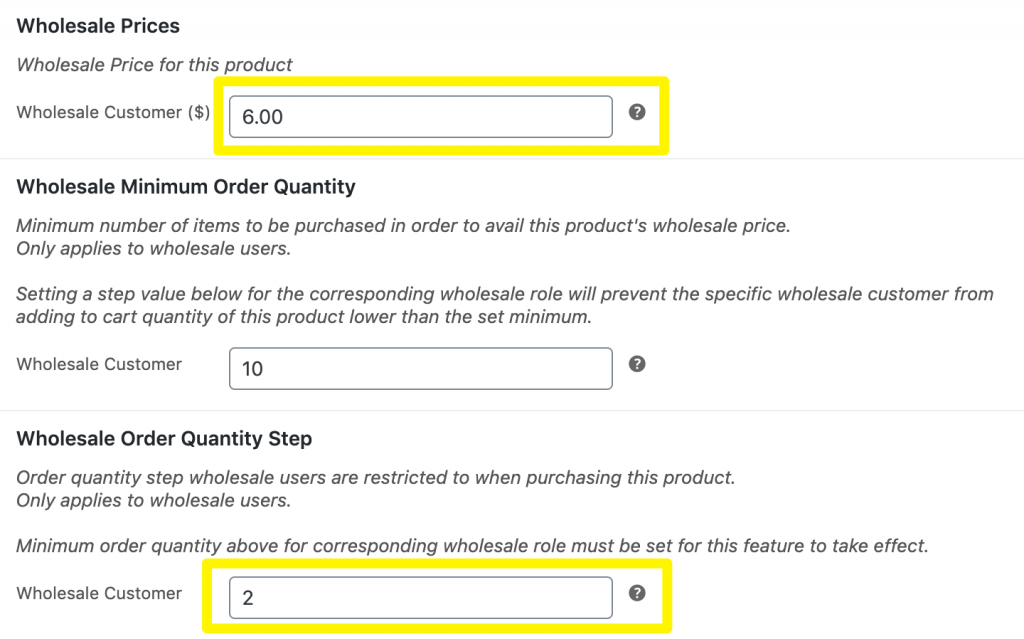
Task: Click "Only applies to wholesale users" under Minimum Order Quantity
Action: tap(153, 249)
